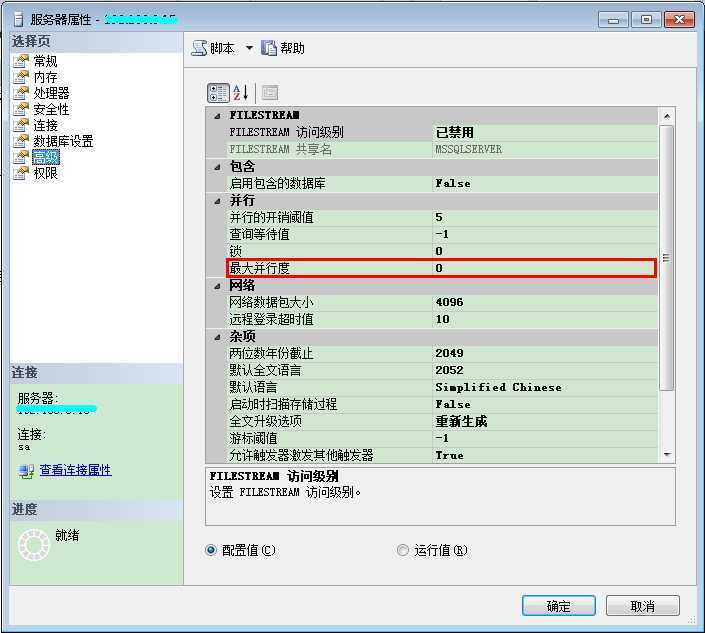Collapse the FILESTREAM section
Screen dimensions: 705x633
[x=218, y=116]
